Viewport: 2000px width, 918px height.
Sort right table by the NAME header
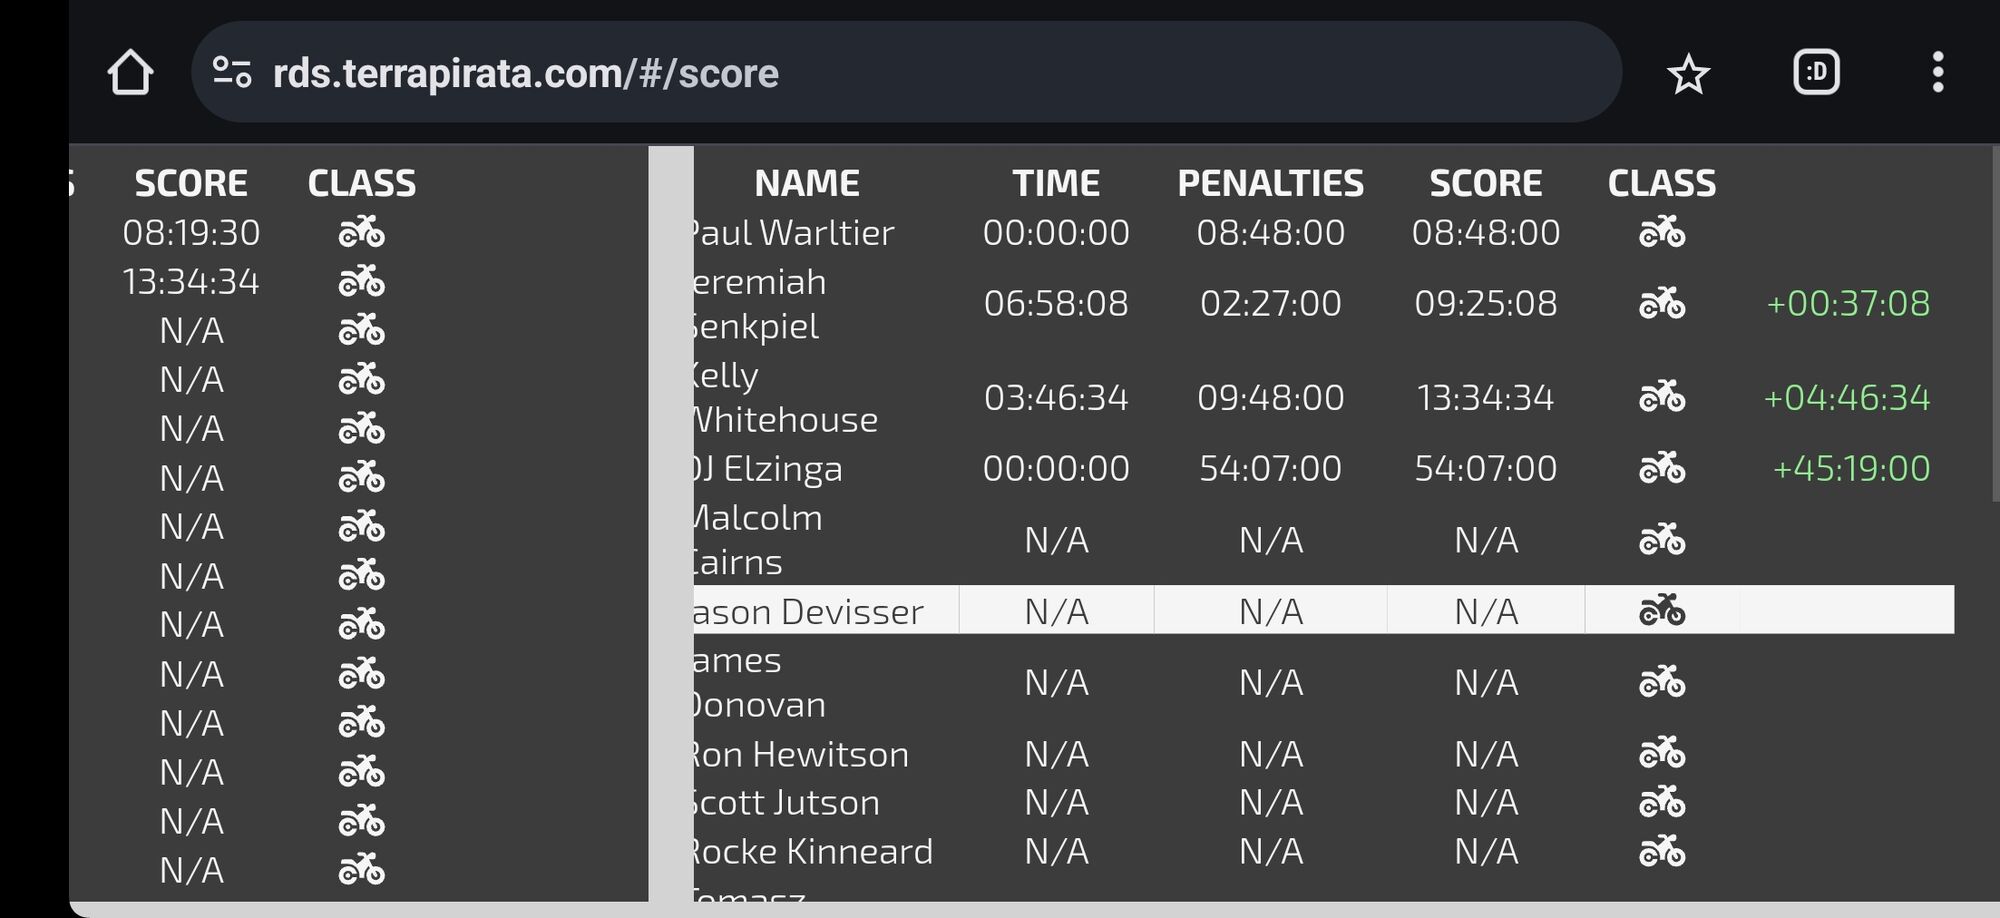point(806,183)
